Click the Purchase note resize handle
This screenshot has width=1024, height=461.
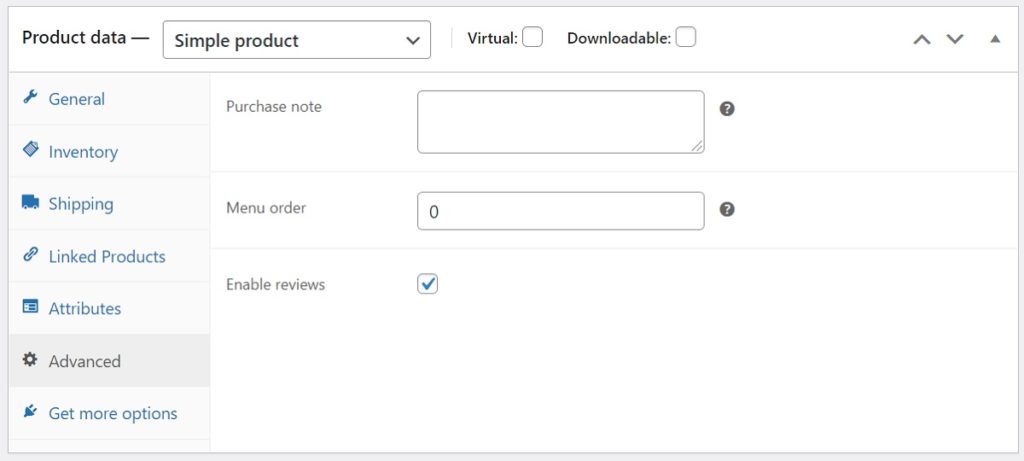click(697, 147)
